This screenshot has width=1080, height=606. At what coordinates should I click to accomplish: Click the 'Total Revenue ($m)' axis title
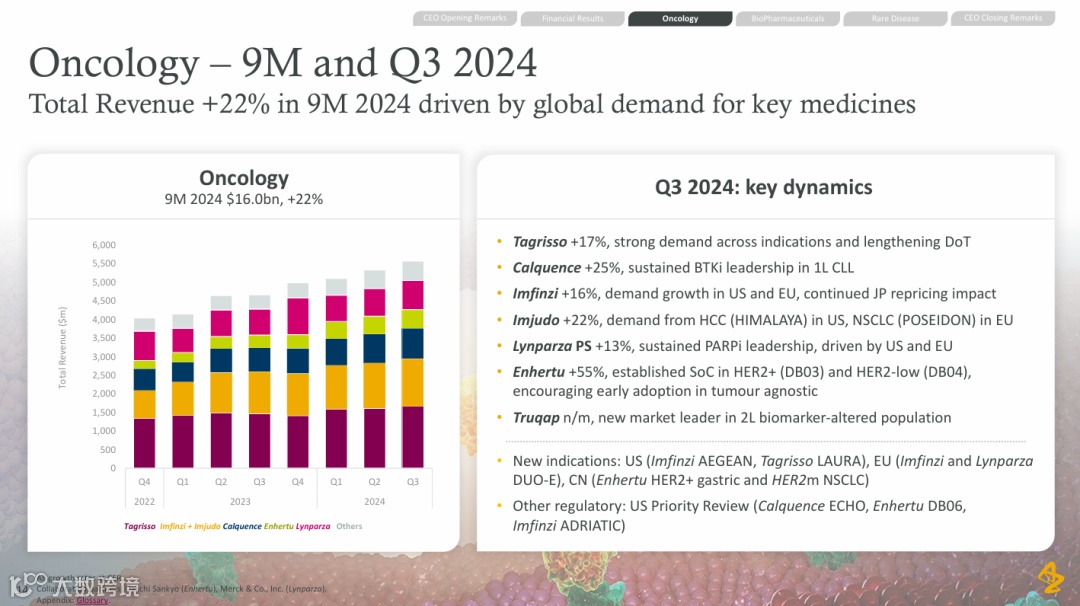[x=62, y=348]
